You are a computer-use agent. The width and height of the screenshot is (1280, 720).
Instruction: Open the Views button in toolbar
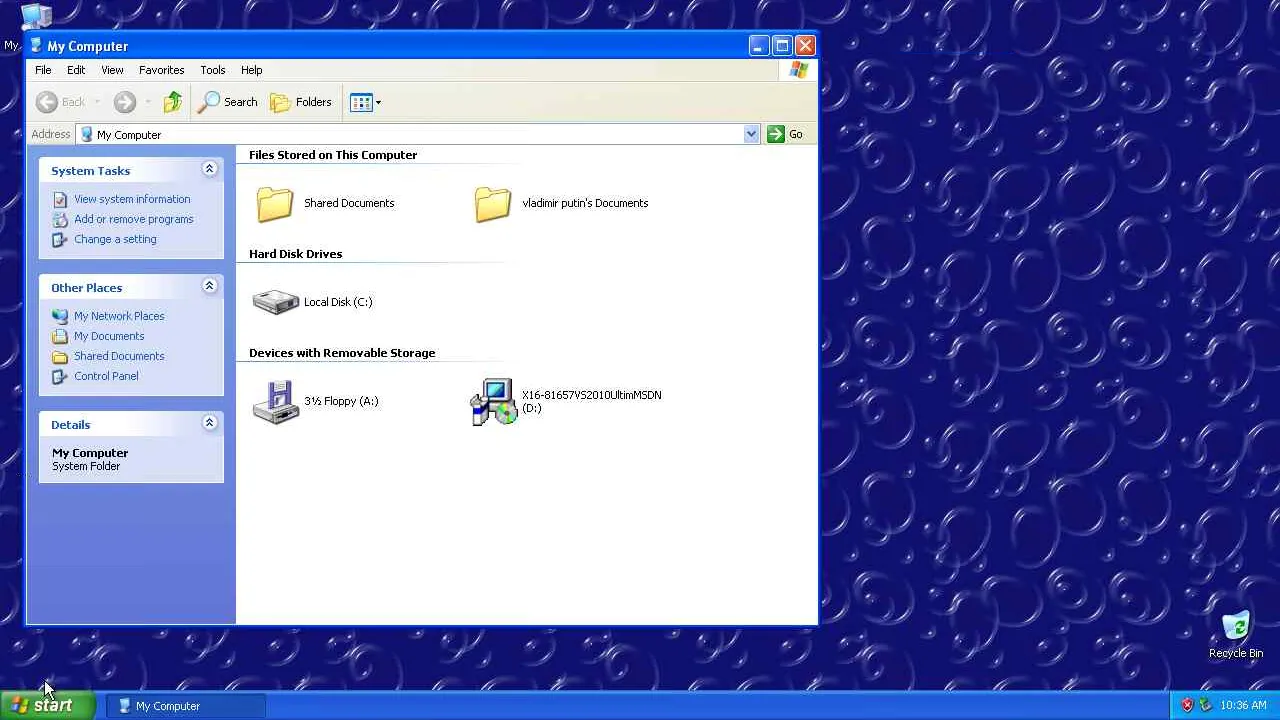click(x=361, y=102)
